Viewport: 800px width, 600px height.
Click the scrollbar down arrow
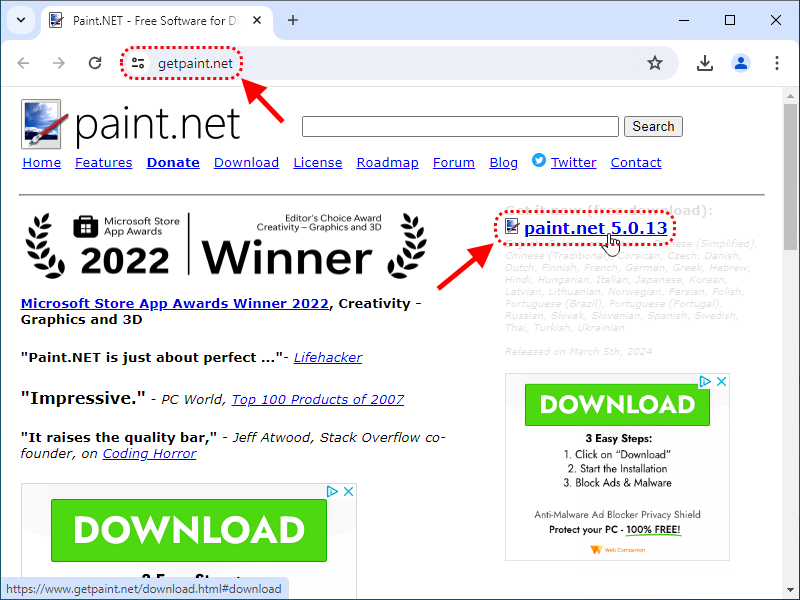click(x=790, y=590)
